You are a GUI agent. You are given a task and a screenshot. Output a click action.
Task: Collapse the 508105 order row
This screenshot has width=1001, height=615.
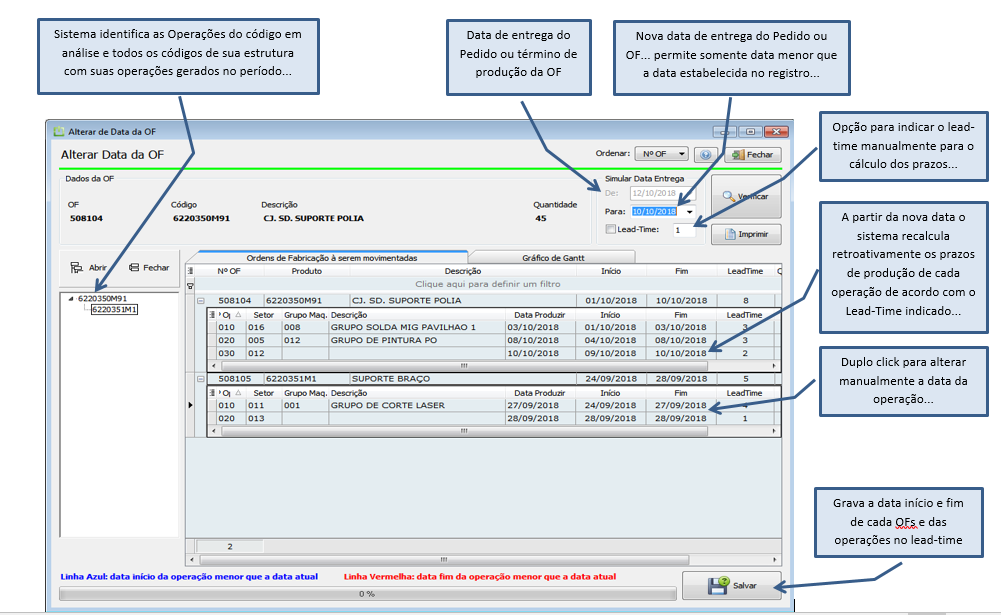pos(200,379)
